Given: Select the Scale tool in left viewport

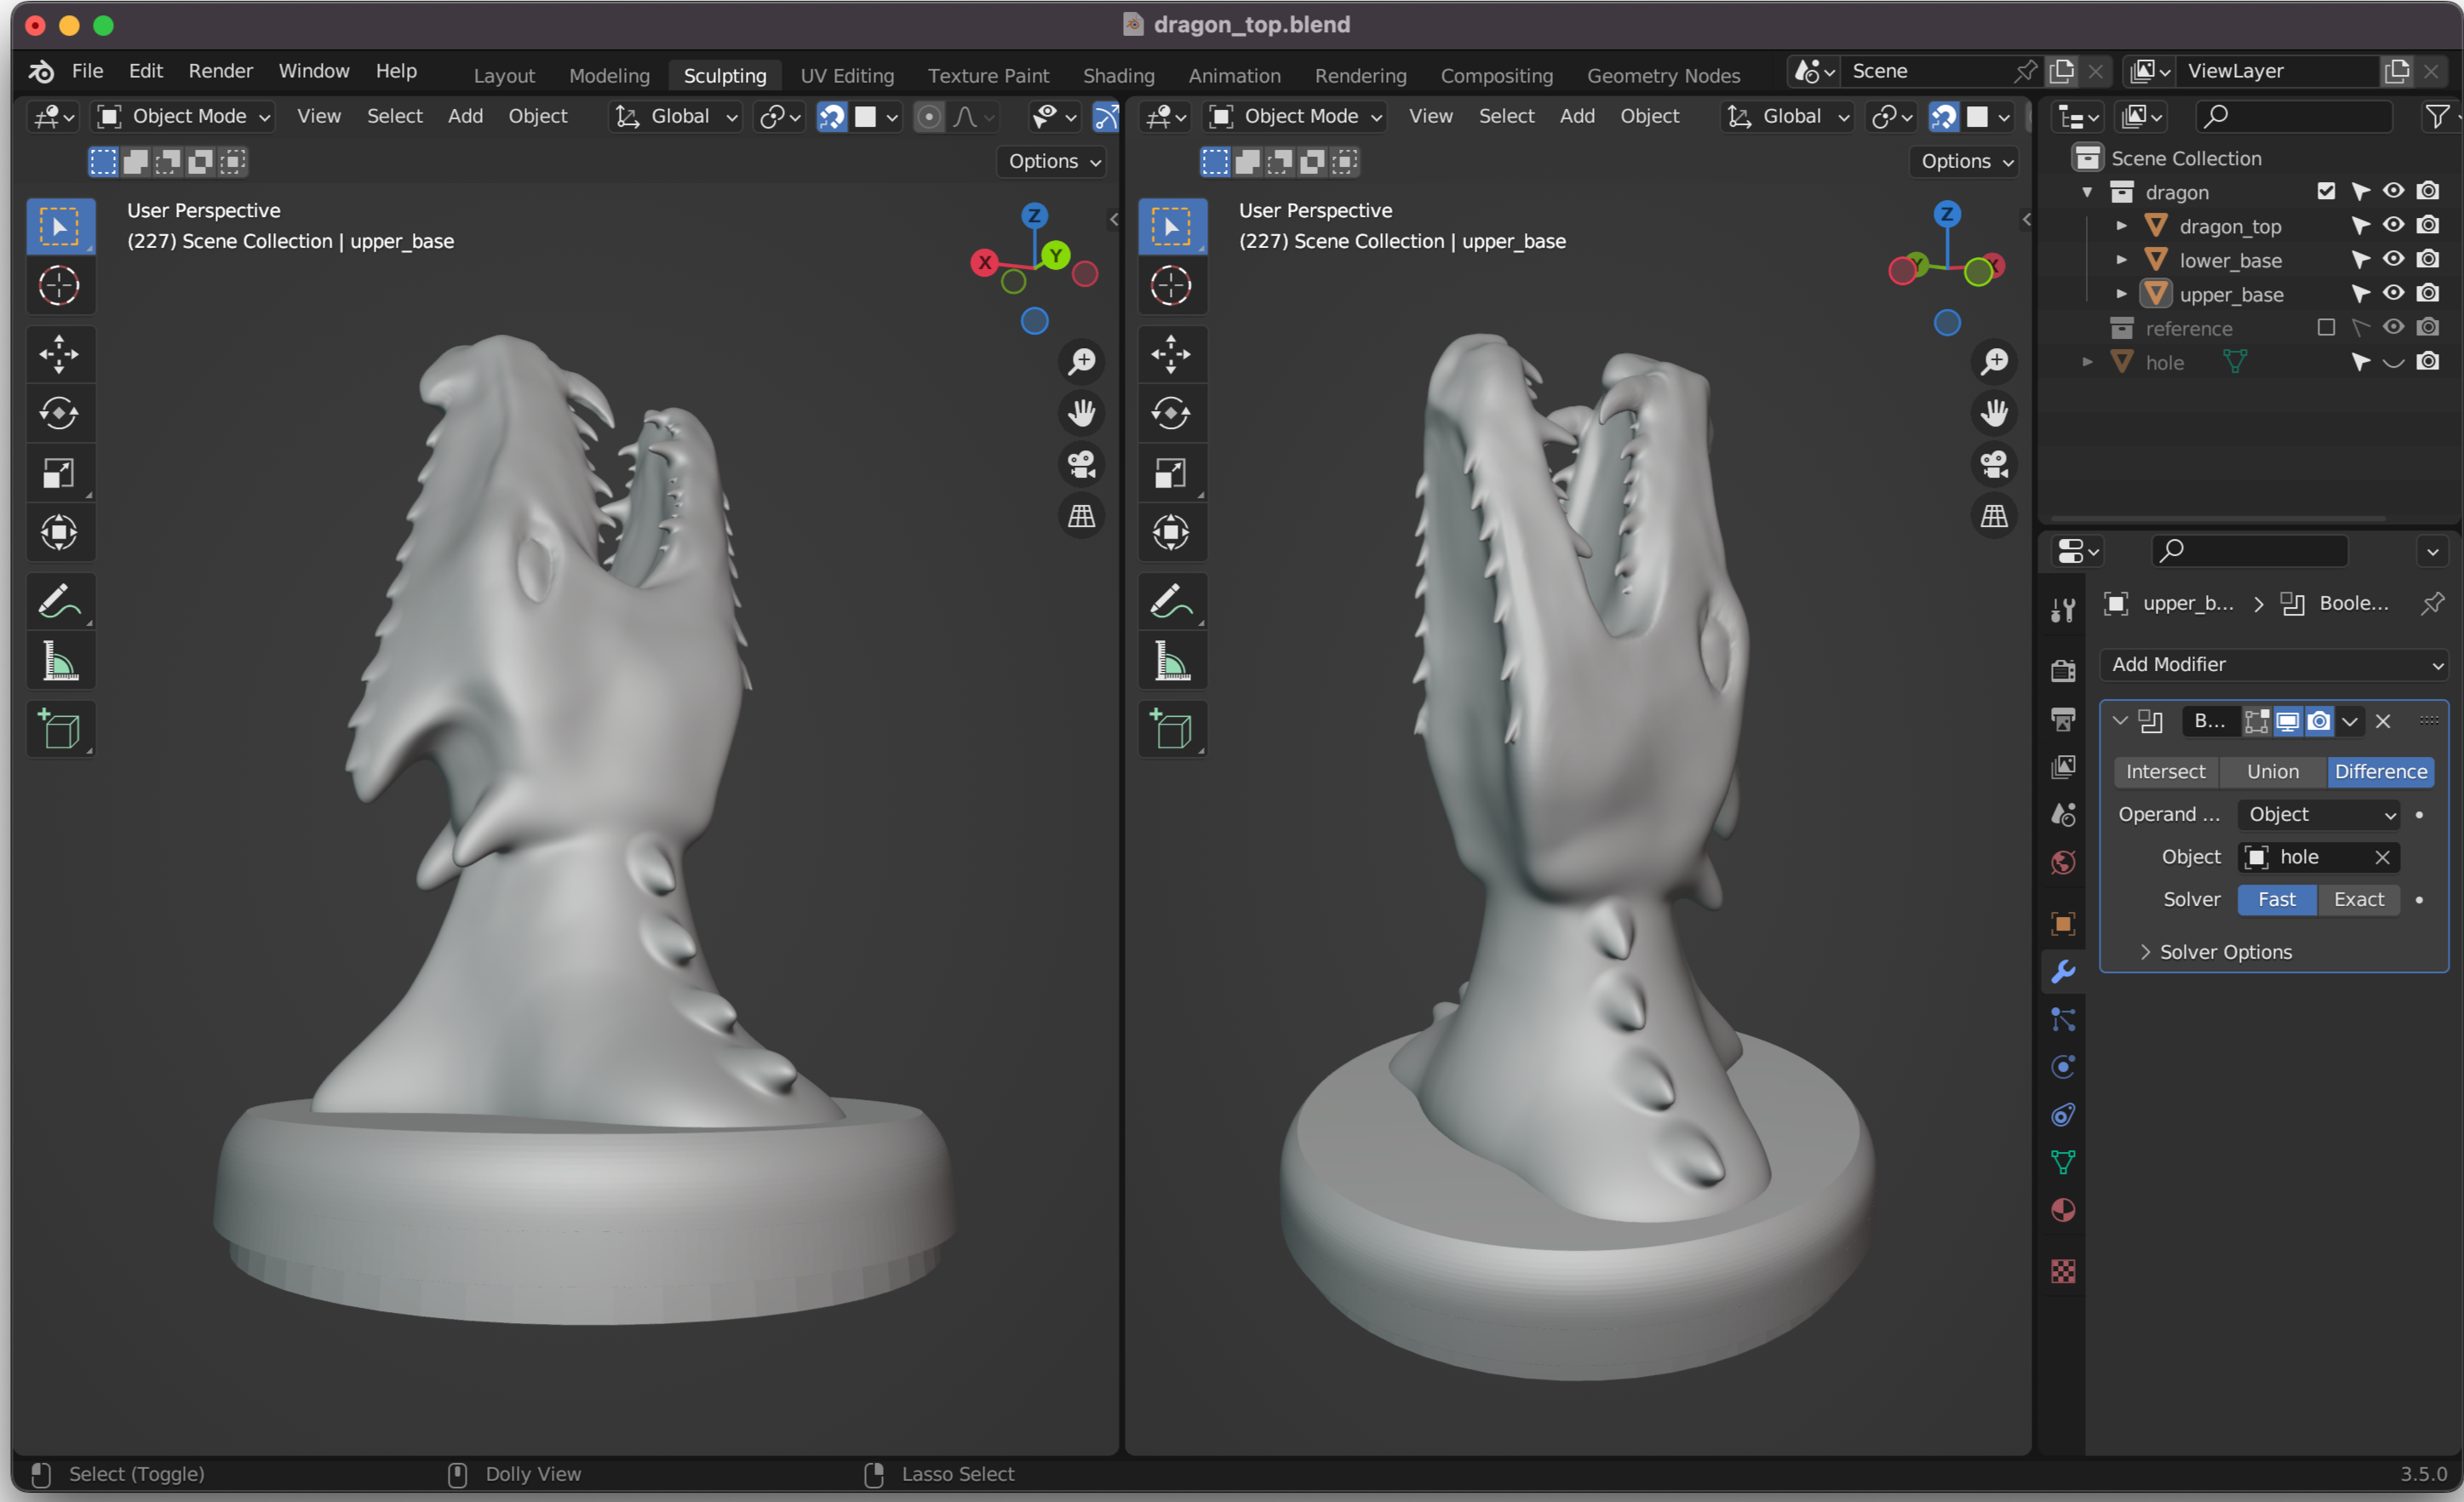Looking at the screenshot, I should tap(59, 473).
